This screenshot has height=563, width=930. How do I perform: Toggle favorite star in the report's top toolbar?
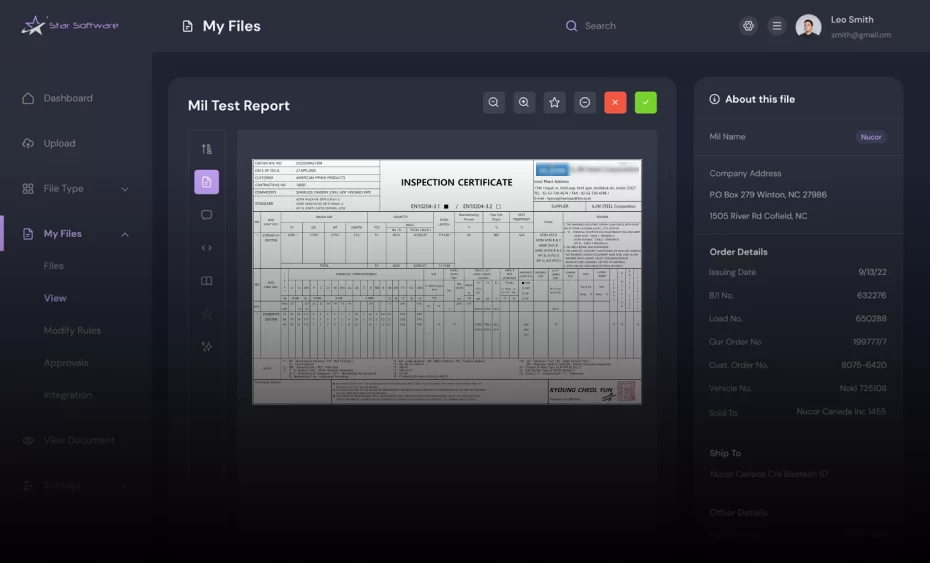[x=554, y=102]
